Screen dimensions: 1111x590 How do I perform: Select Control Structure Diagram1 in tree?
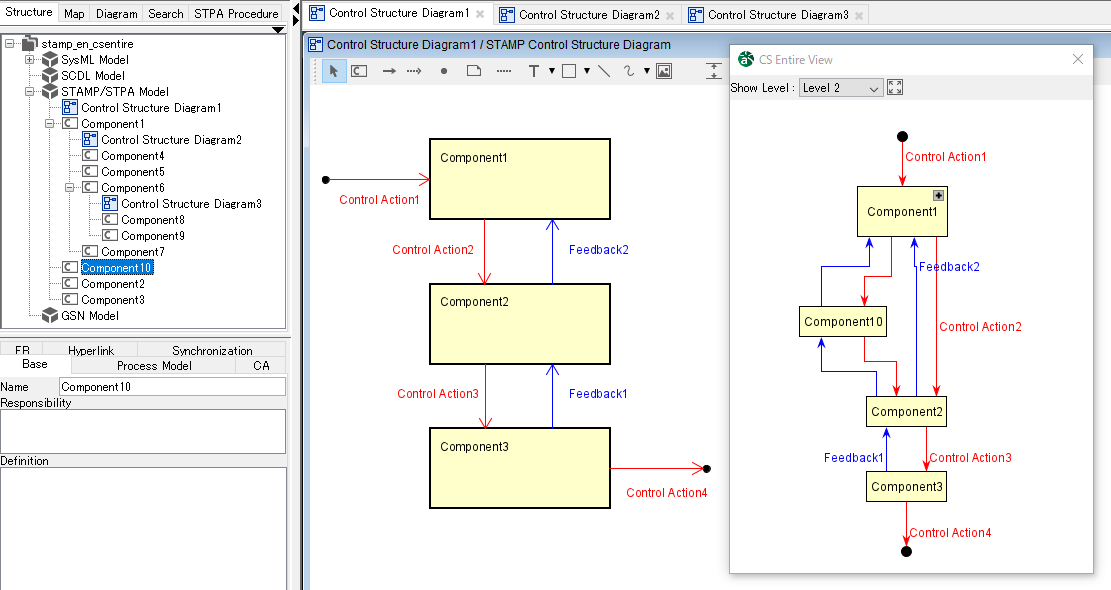coord(151,108)
